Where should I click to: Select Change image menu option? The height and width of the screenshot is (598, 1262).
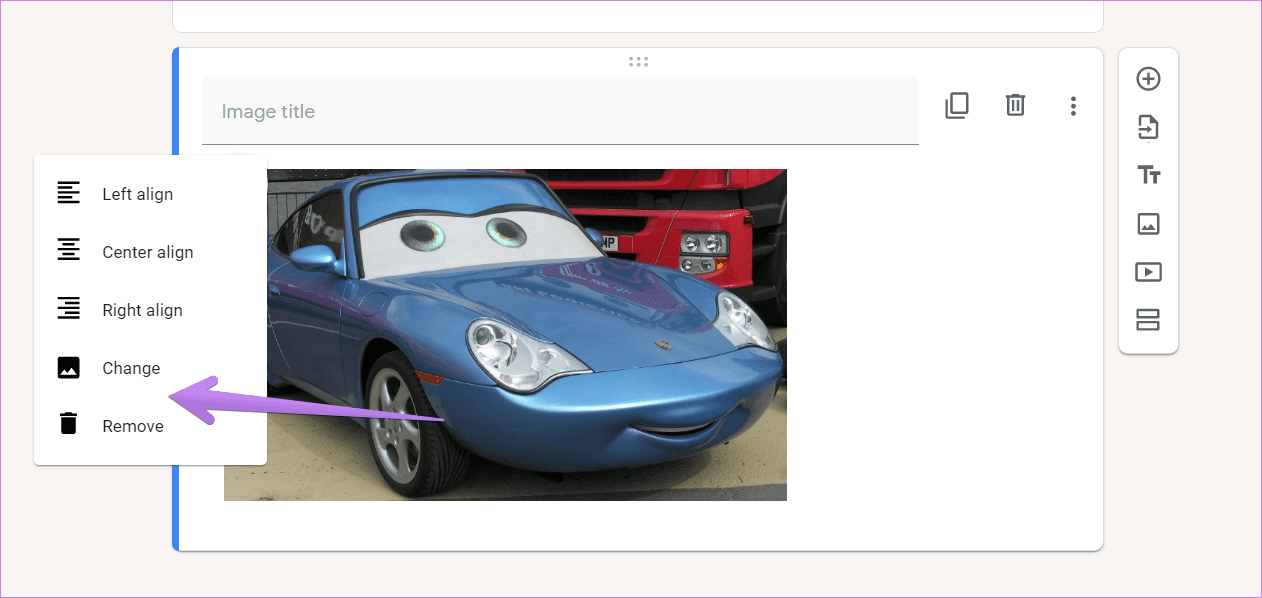click(x=150, y=368)
